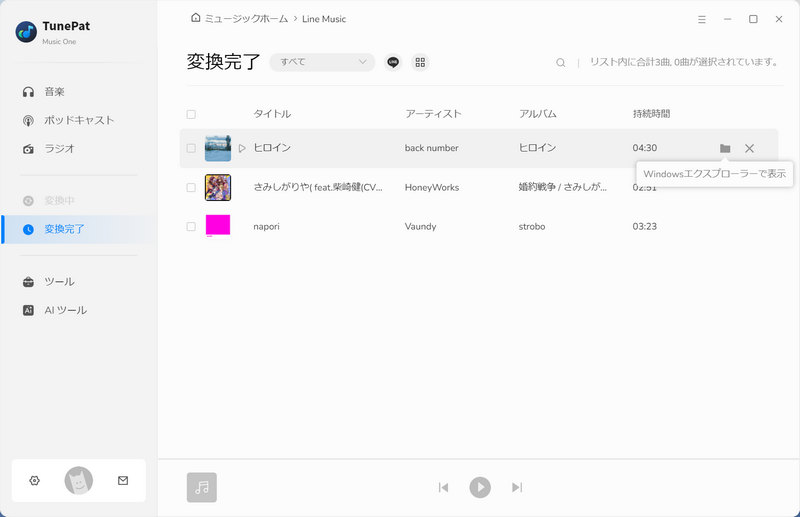800x517 pixels.
Task: Open settings with the gear icon
Action: (35, 480)
